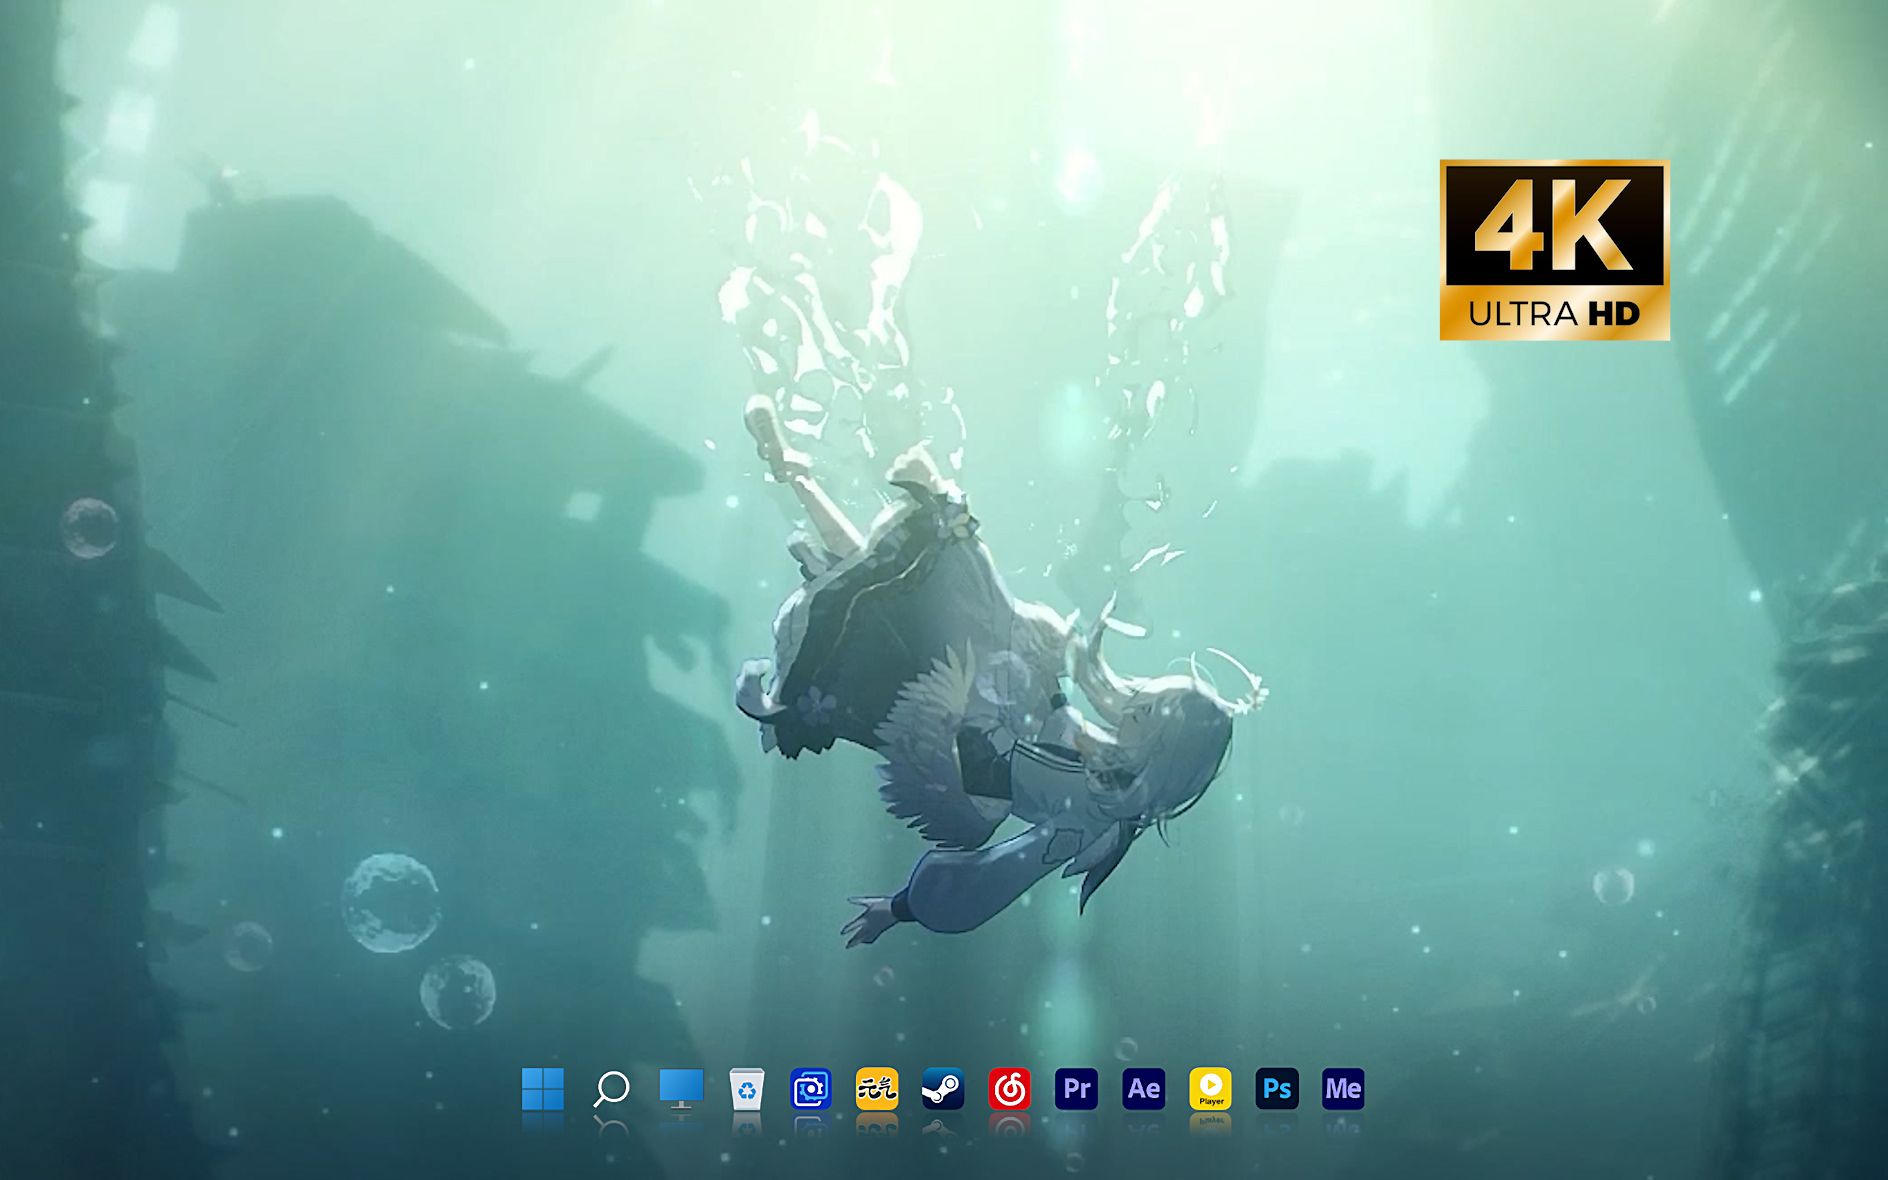Open This PC monitor icon
Viewport: 1888px width, 1180px height.
coord(681,1089)
